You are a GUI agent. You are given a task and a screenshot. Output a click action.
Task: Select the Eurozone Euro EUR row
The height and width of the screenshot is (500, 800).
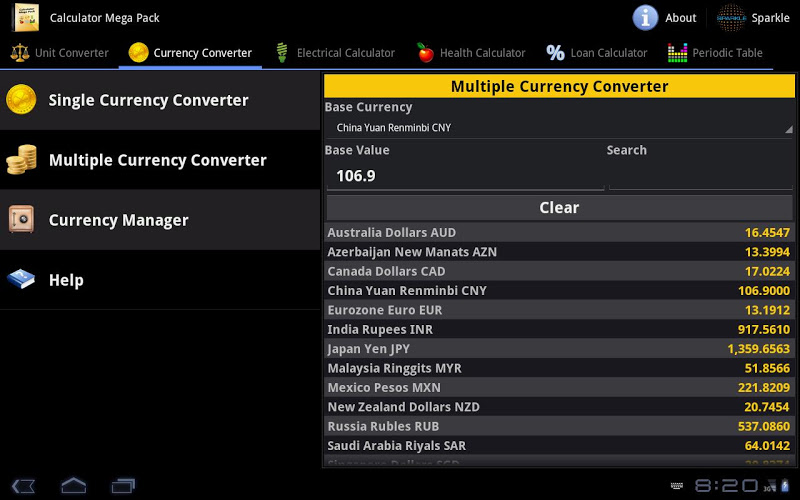coord(559,310)
